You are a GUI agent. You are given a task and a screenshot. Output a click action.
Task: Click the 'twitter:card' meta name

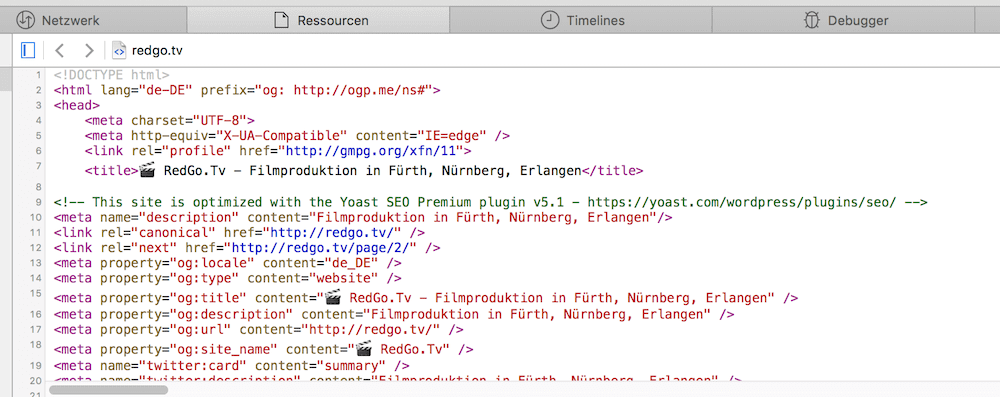tap(193, 366)
